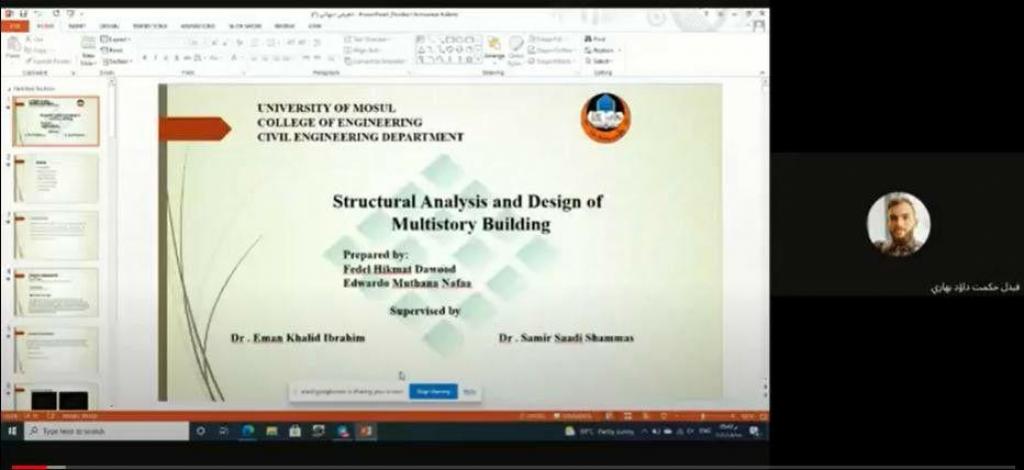This screenshot has width=1024, height=470.
Task: Toggle bold formatting in the Font group
Action: point(144,58)
